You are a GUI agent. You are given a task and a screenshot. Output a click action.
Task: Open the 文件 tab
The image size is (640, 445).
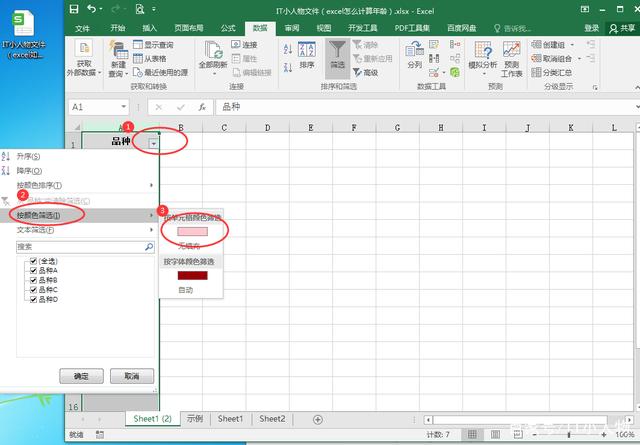click(82, 28)
